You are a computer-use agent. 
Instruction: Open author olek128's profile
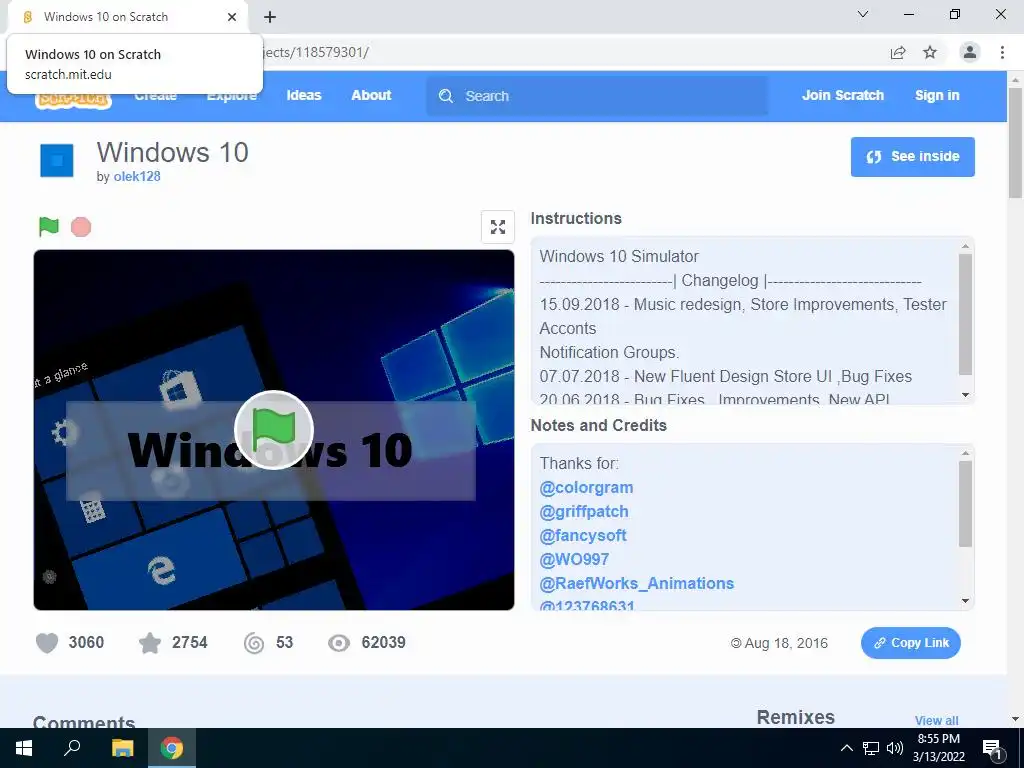pyautogui.click(x=137, y=176)
